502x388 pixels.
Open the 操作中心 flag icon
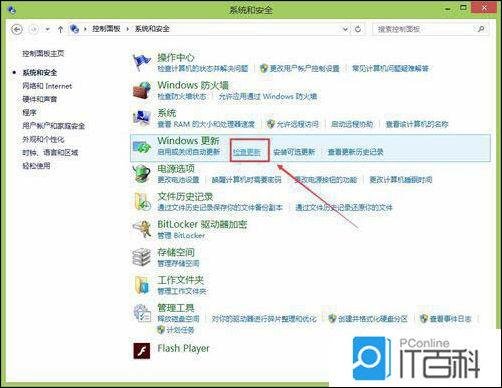(141, 62)
